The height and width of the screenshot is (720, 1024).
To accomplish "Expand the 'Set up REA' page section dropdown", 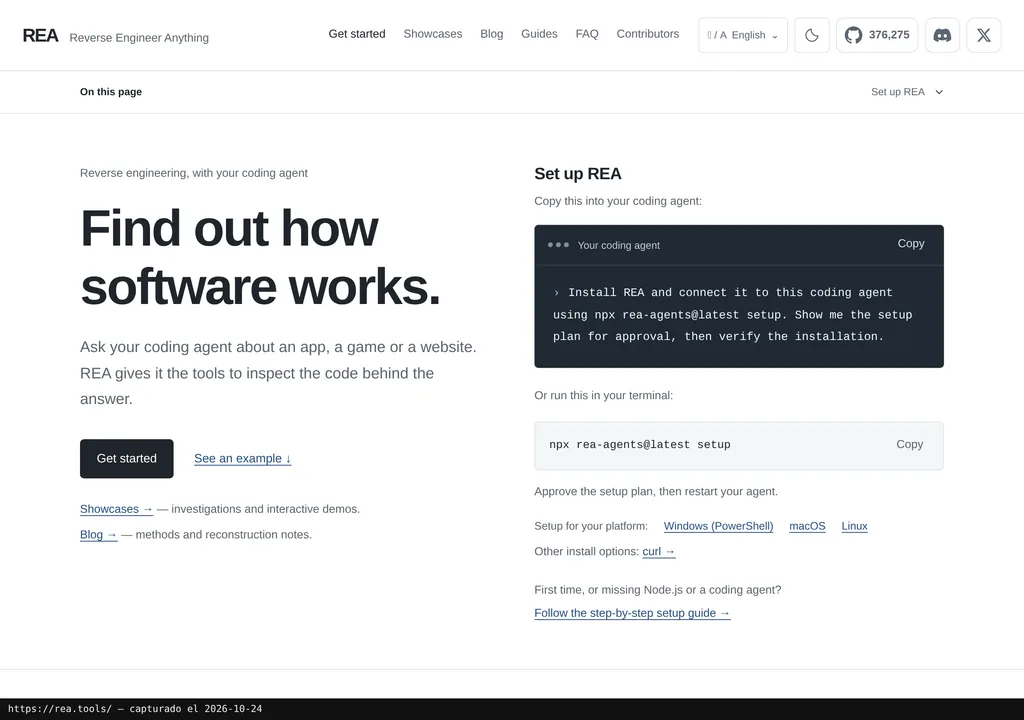I will coord(907,92).
